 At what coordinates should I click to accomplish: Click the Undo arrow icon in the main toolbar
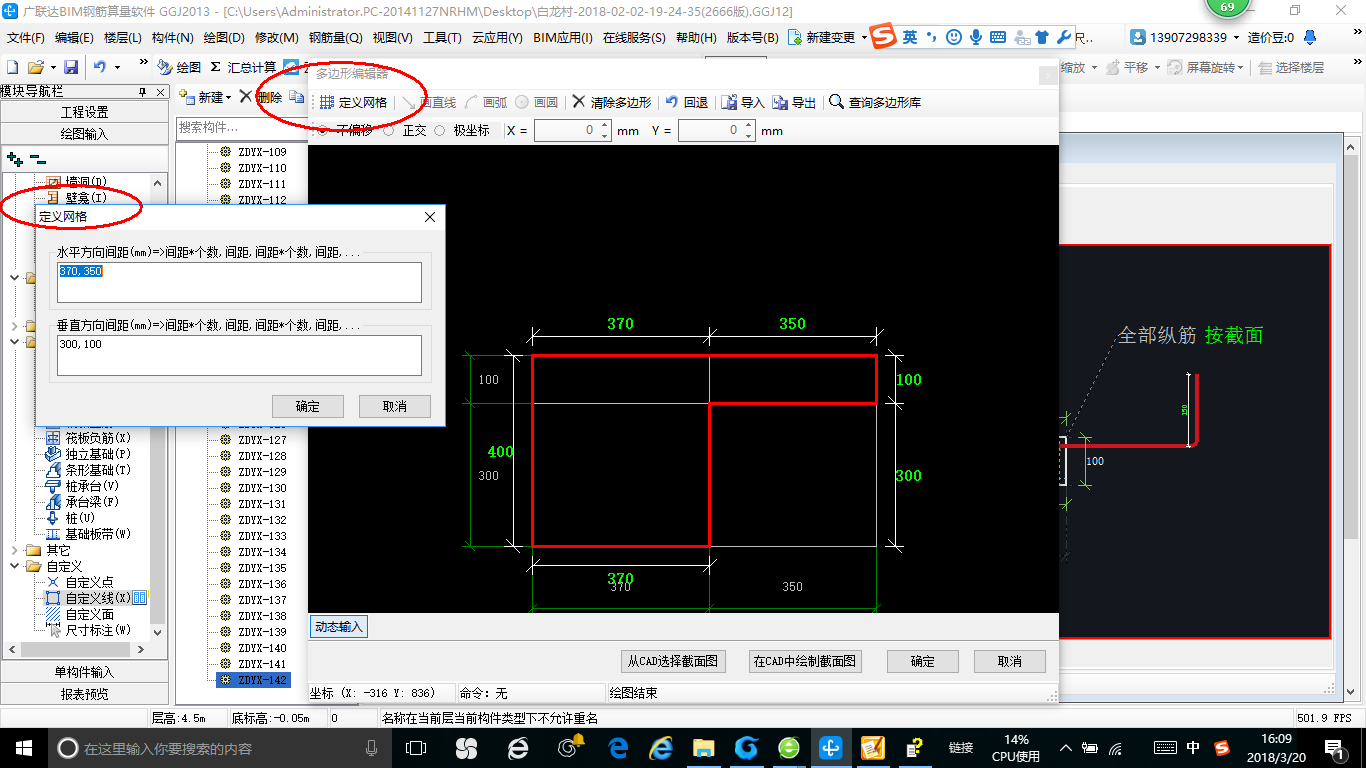[x=100, y=67]
